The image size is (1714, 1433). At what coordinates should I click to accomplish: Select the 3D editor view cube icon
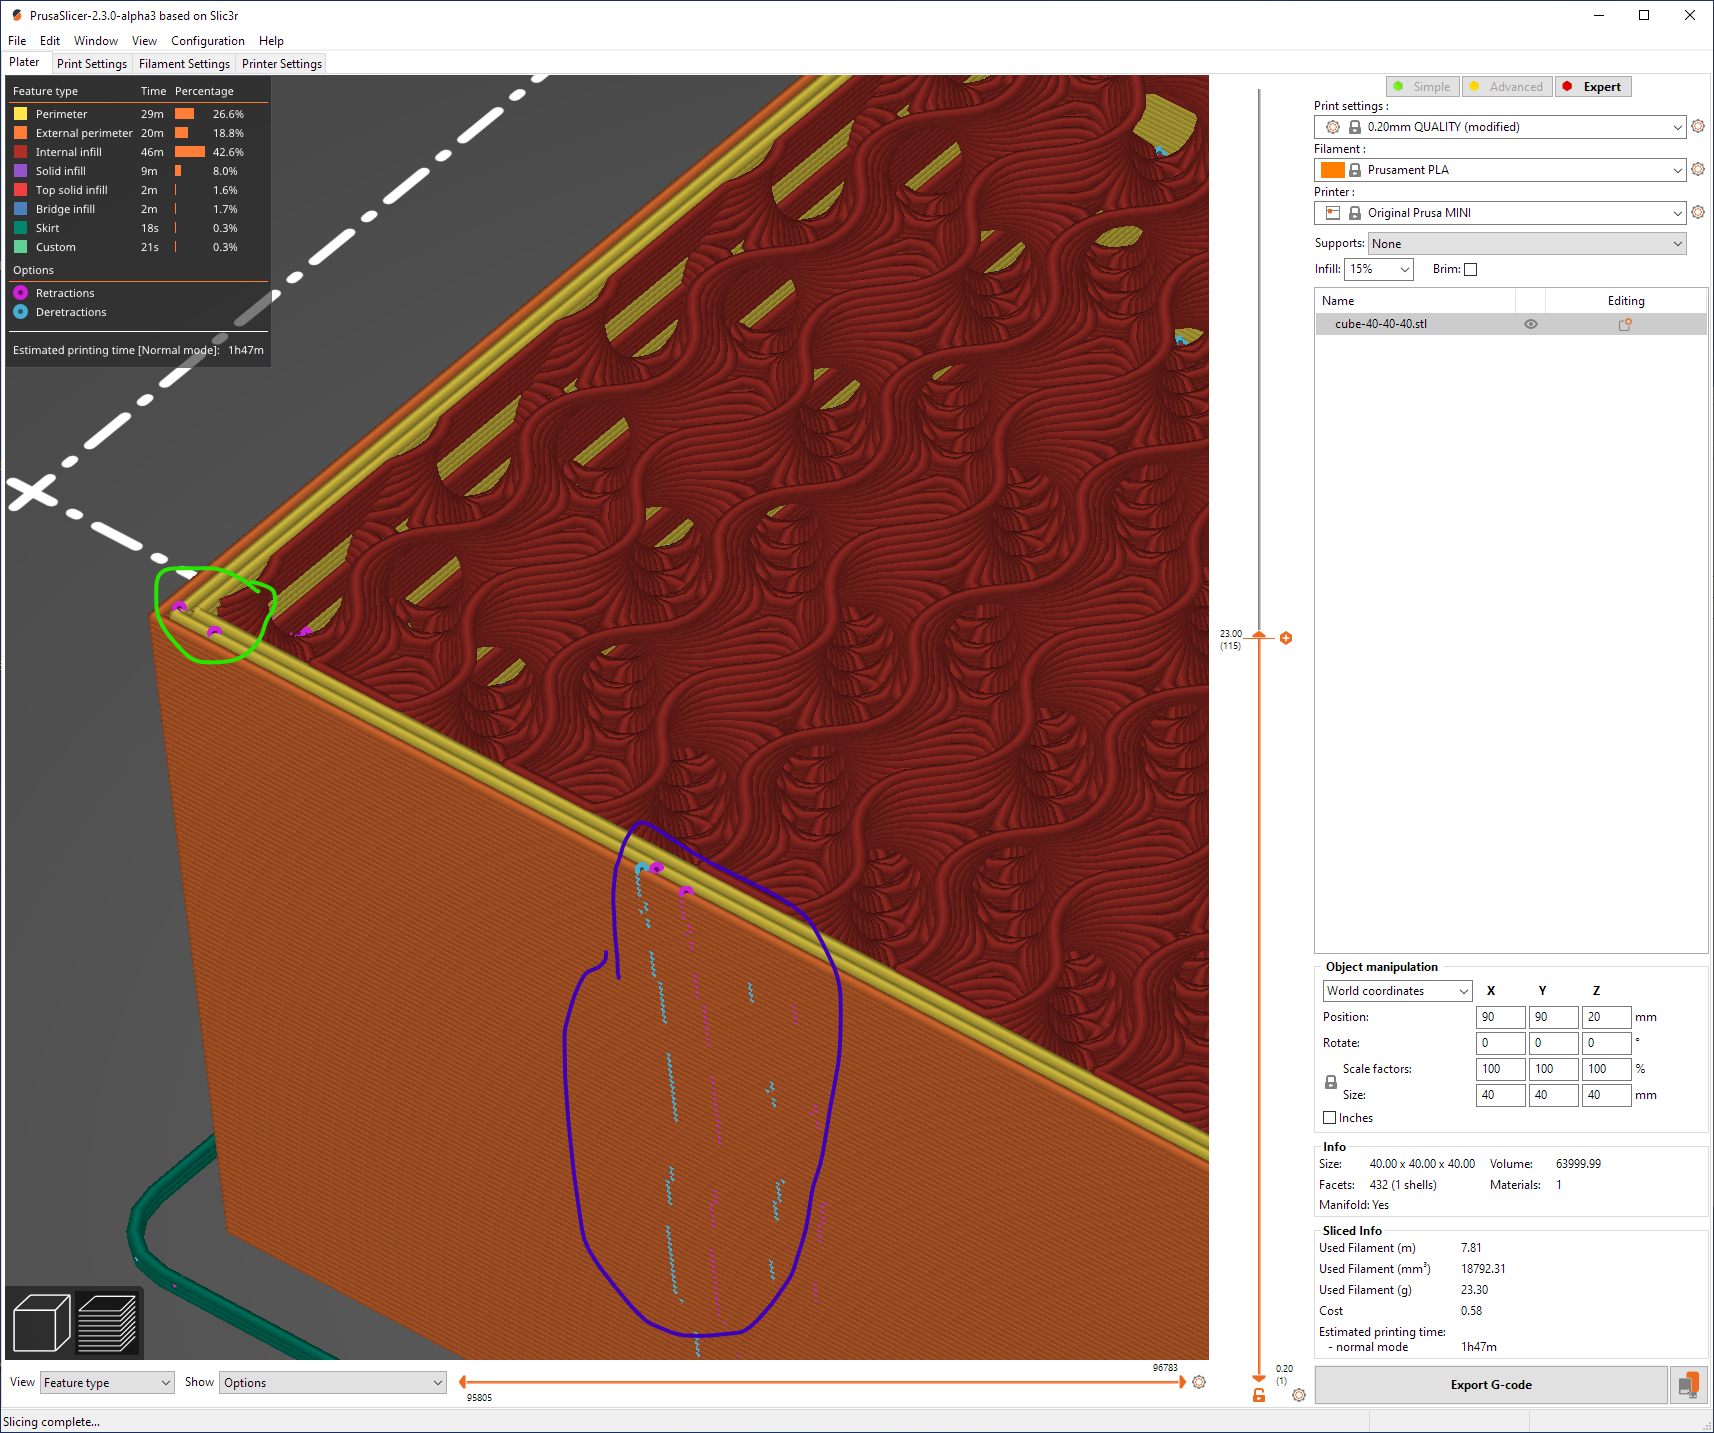39,1322
